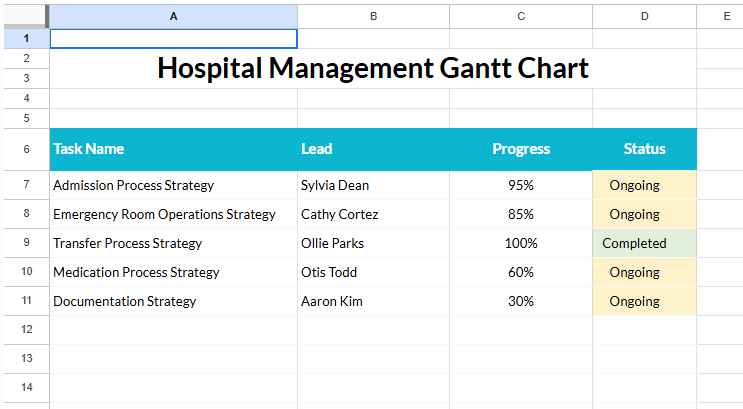
Task: Select row 11 header
Action: pos(25,301)
